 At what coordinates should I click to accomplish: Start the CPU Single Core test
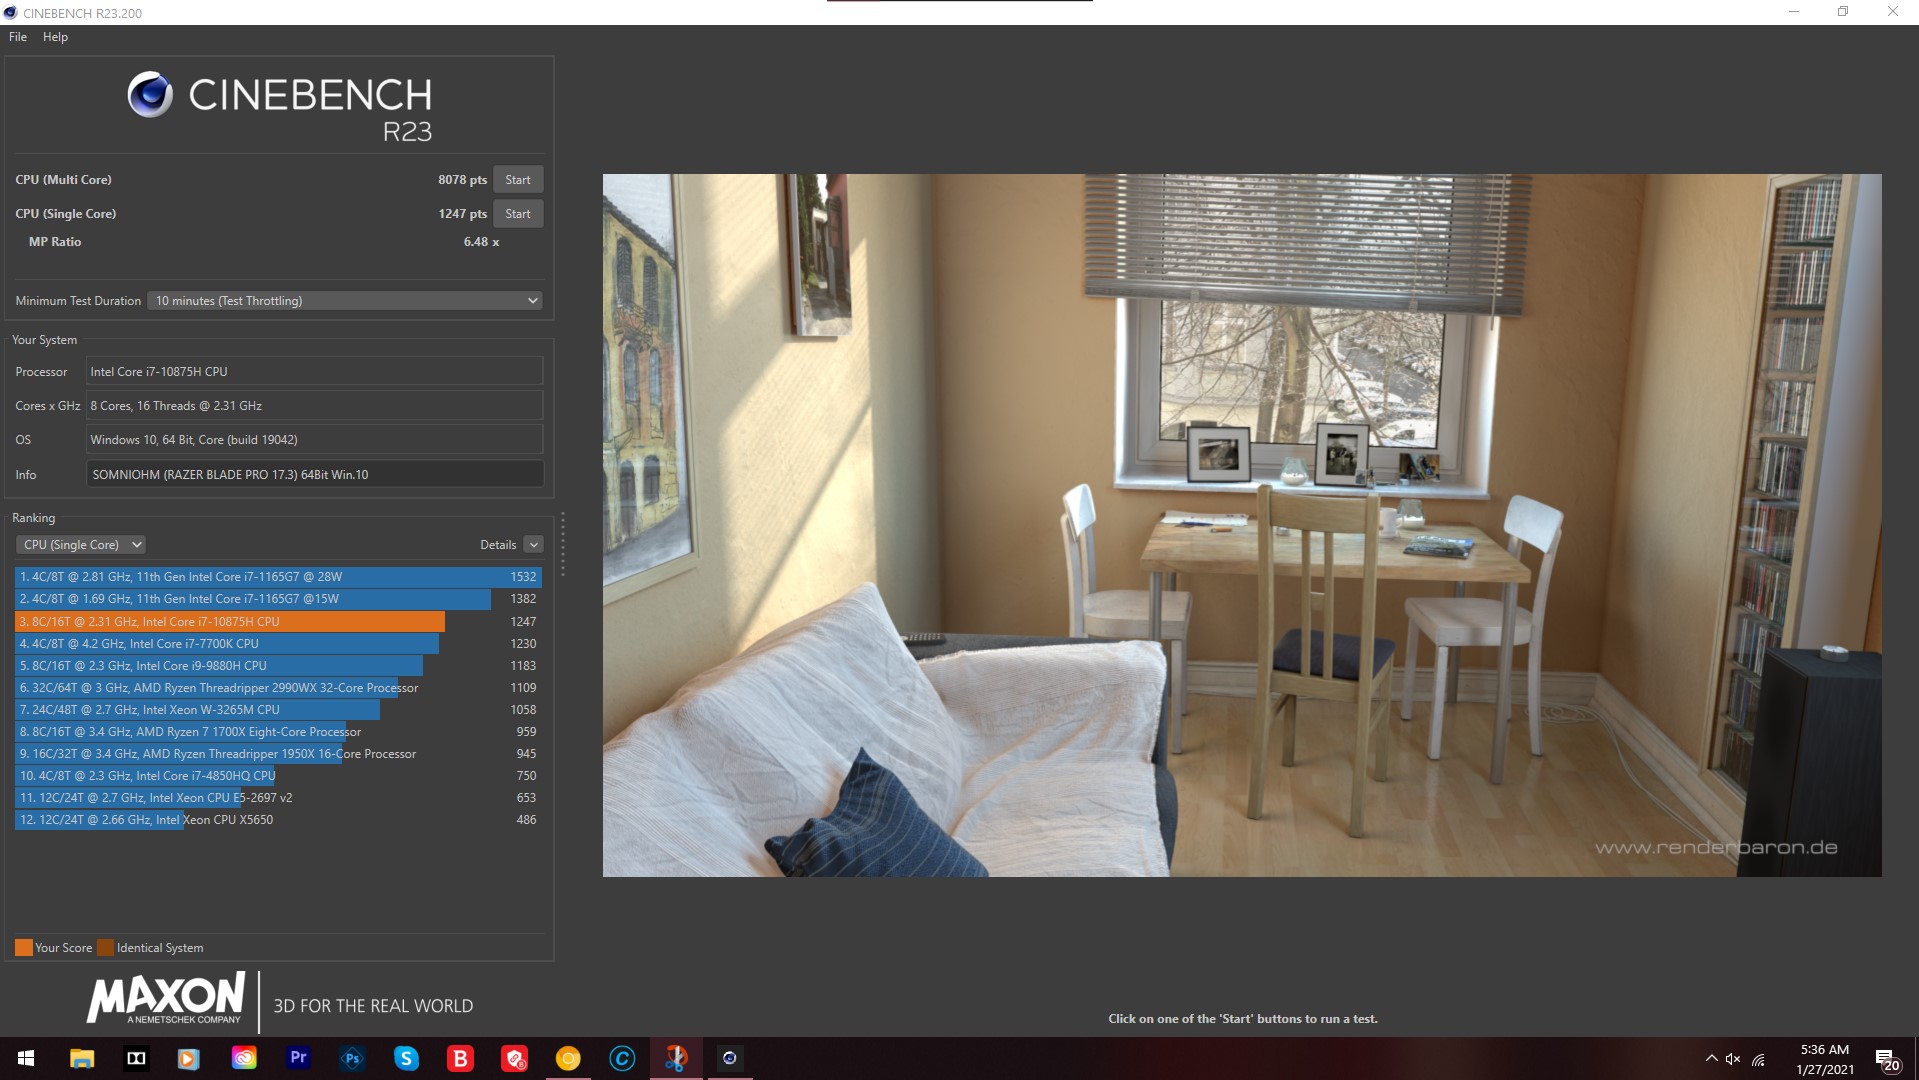[518, 214]
